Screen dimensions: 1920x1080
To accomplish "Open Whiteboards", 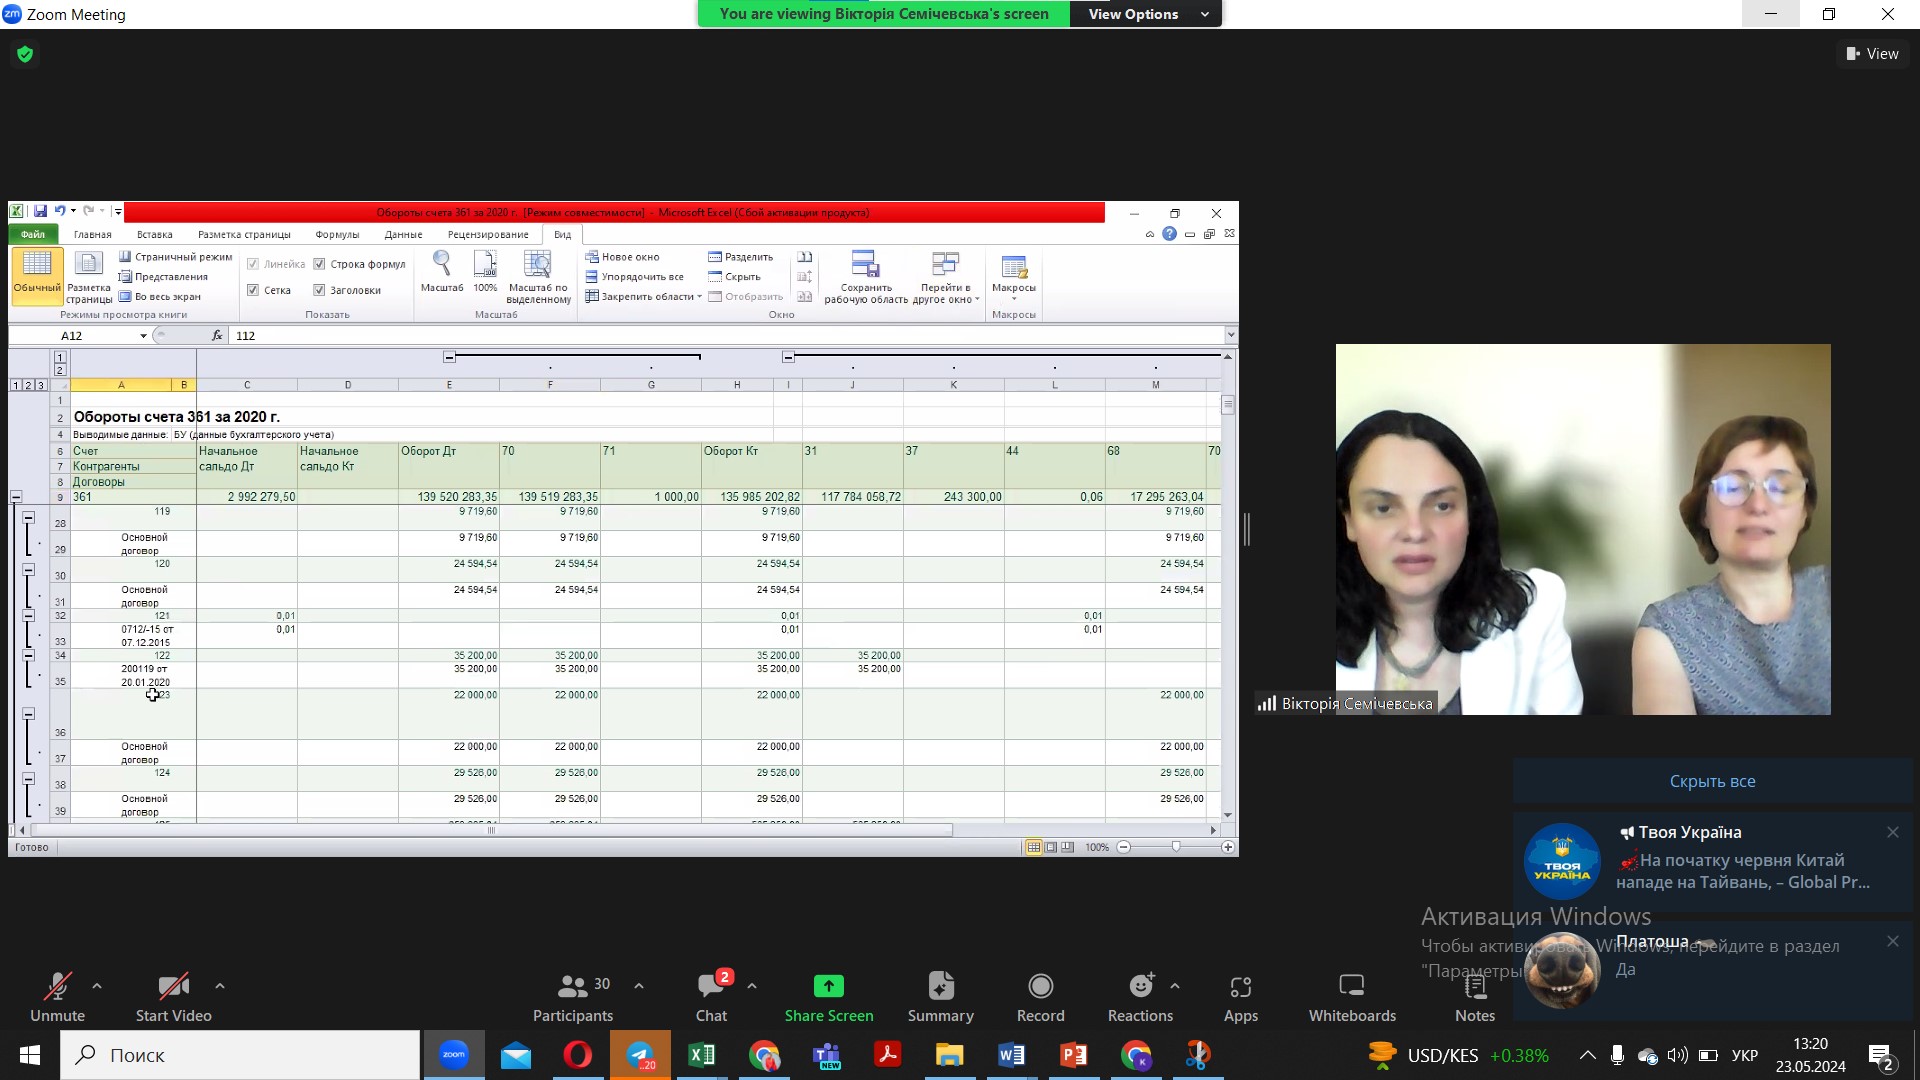I will tap(1352, 997).
